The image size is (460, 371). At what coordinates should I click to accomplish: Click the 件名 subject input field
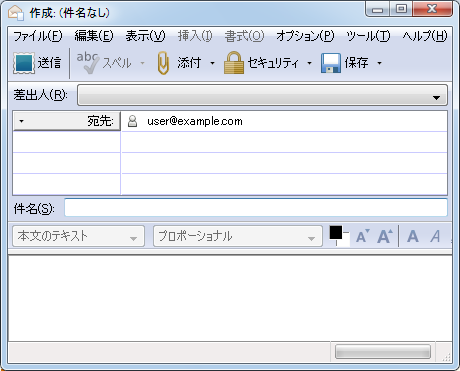(x=256, y=207)
